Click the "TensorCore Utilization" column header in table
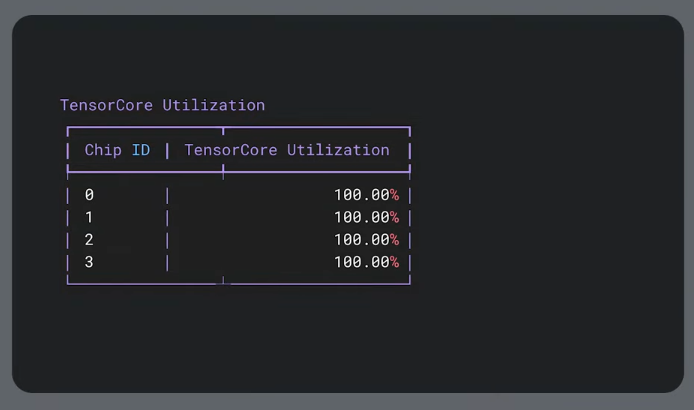 click(287, 150)
